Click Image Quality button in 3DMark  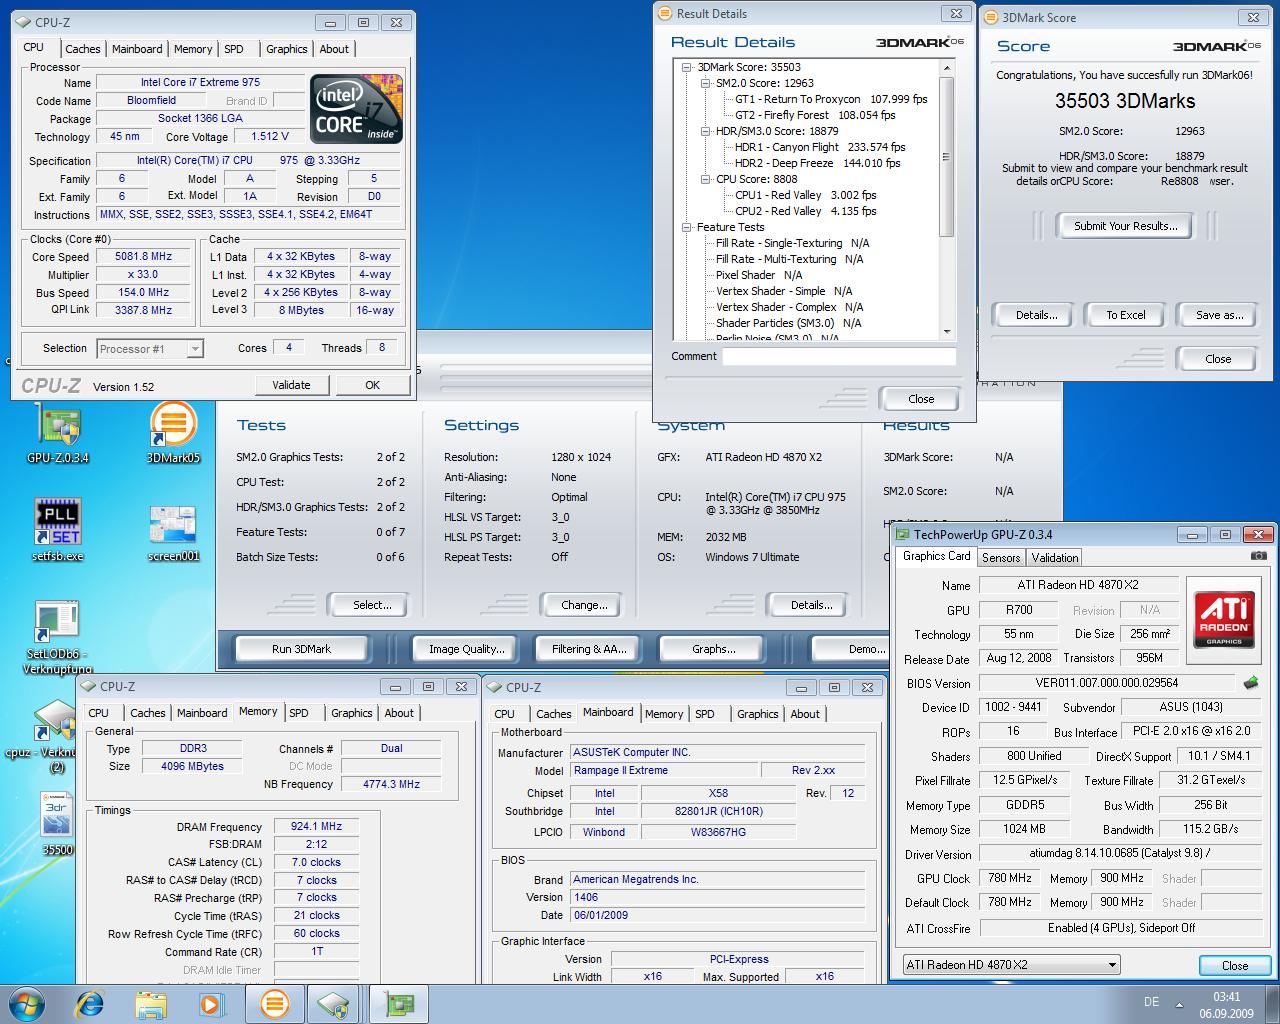[467, 649]
